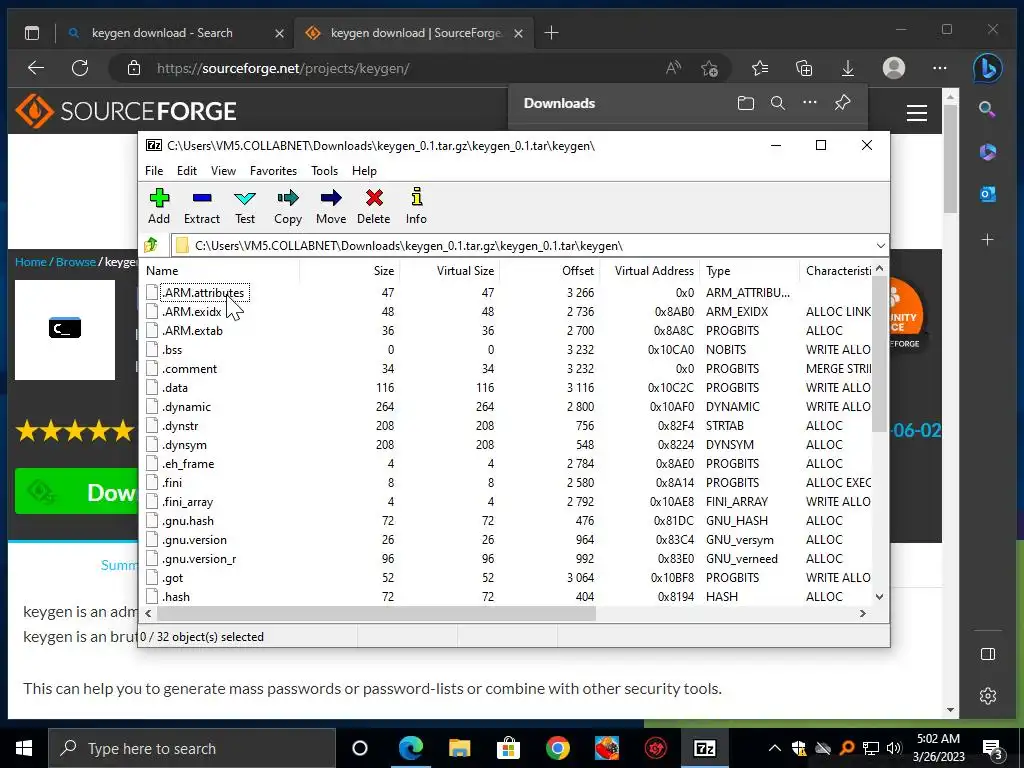Open Outlook icon in Edge sidebar
Screen dimensions: 1024x768
(987, 194)
